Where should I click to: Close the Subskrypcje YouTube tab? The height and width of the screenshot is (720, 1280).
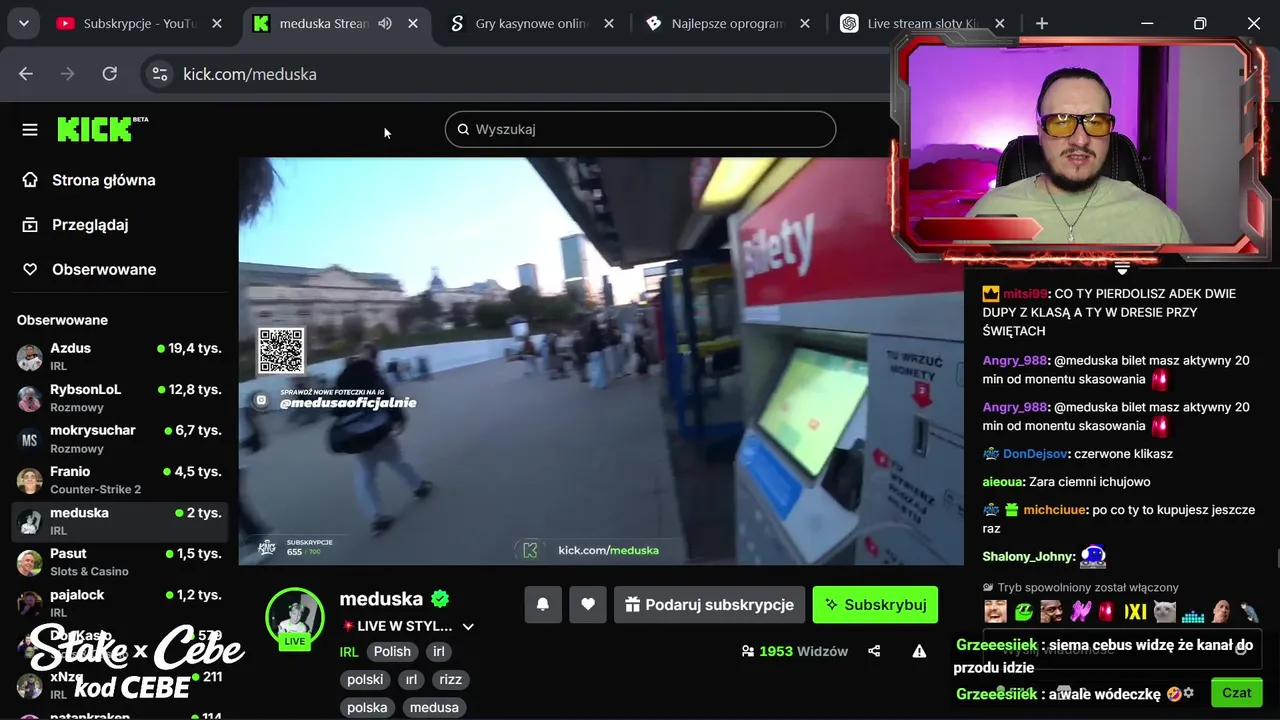pyautogui.click(x=217, y=23)
